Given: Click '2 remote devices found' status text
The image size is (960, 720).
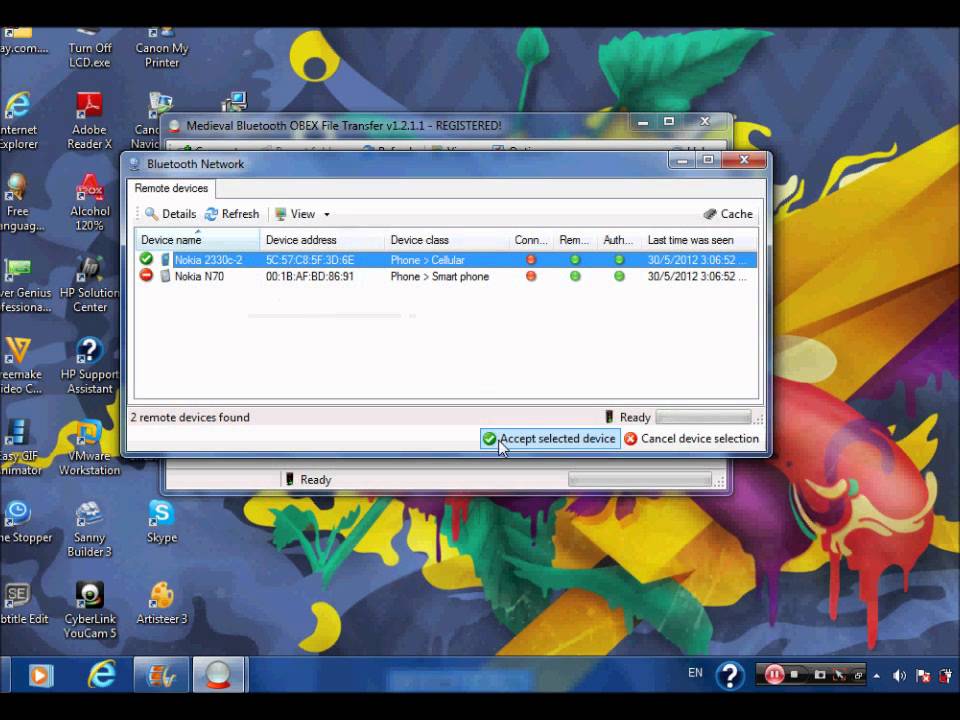Looking at the screenshot, I should coord(190,418).
